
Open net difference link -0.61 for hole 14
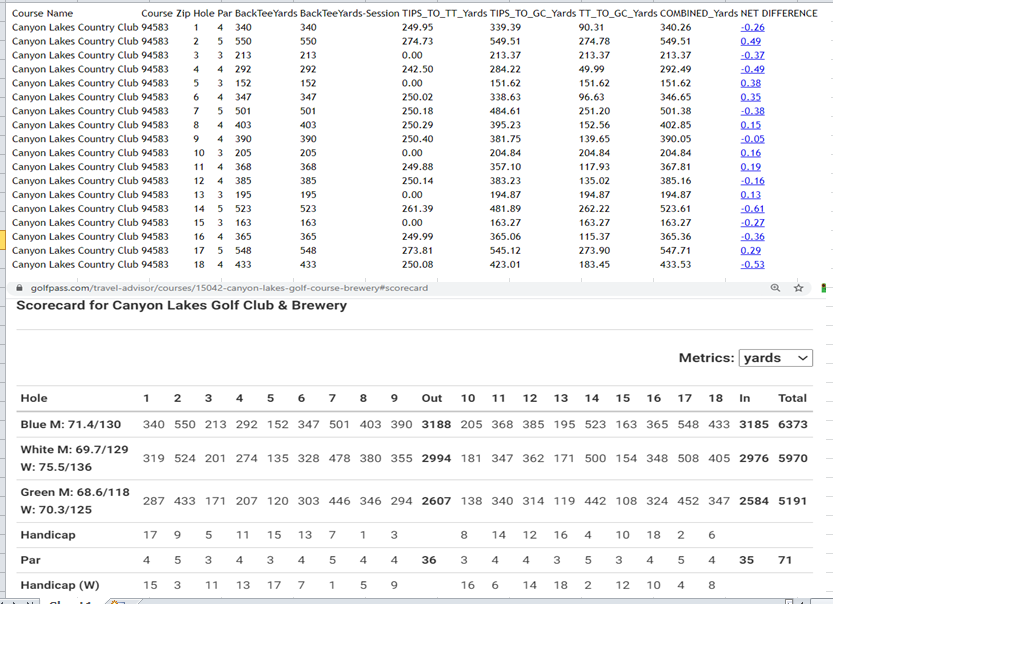[752, 209]
